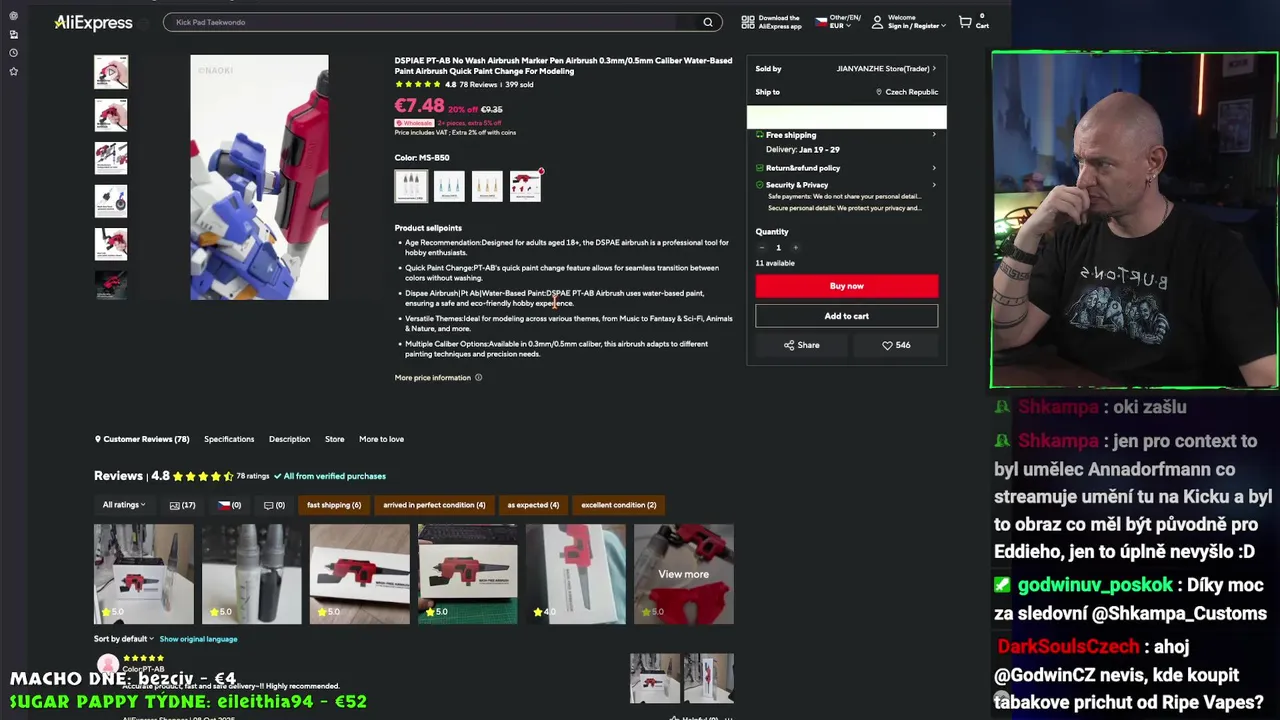Toggle fast shipping (6) review filter
Image resolution: width=1280 pixels, height=720 pixels.
pyautogui.click(x=334, y=505)
